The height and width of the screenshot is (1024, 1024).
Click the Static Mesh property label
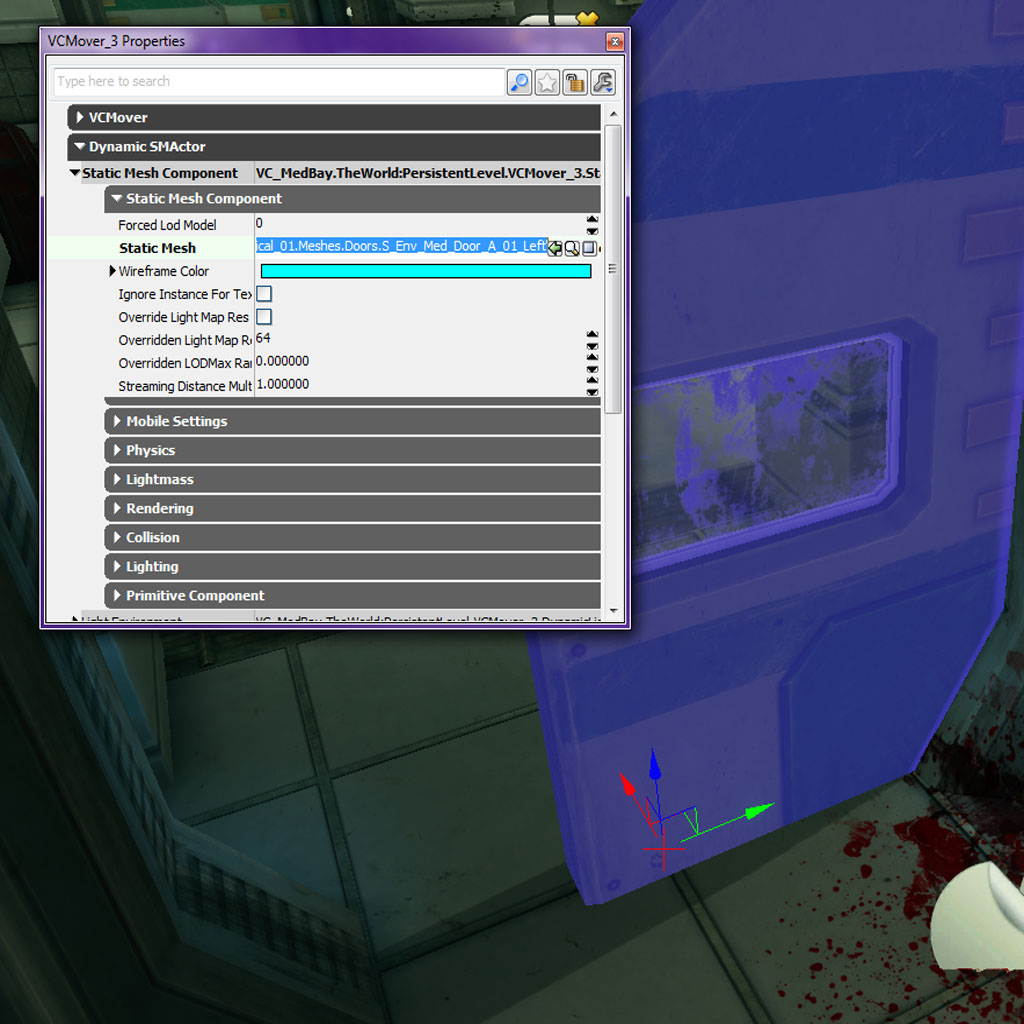click(157, 248)
